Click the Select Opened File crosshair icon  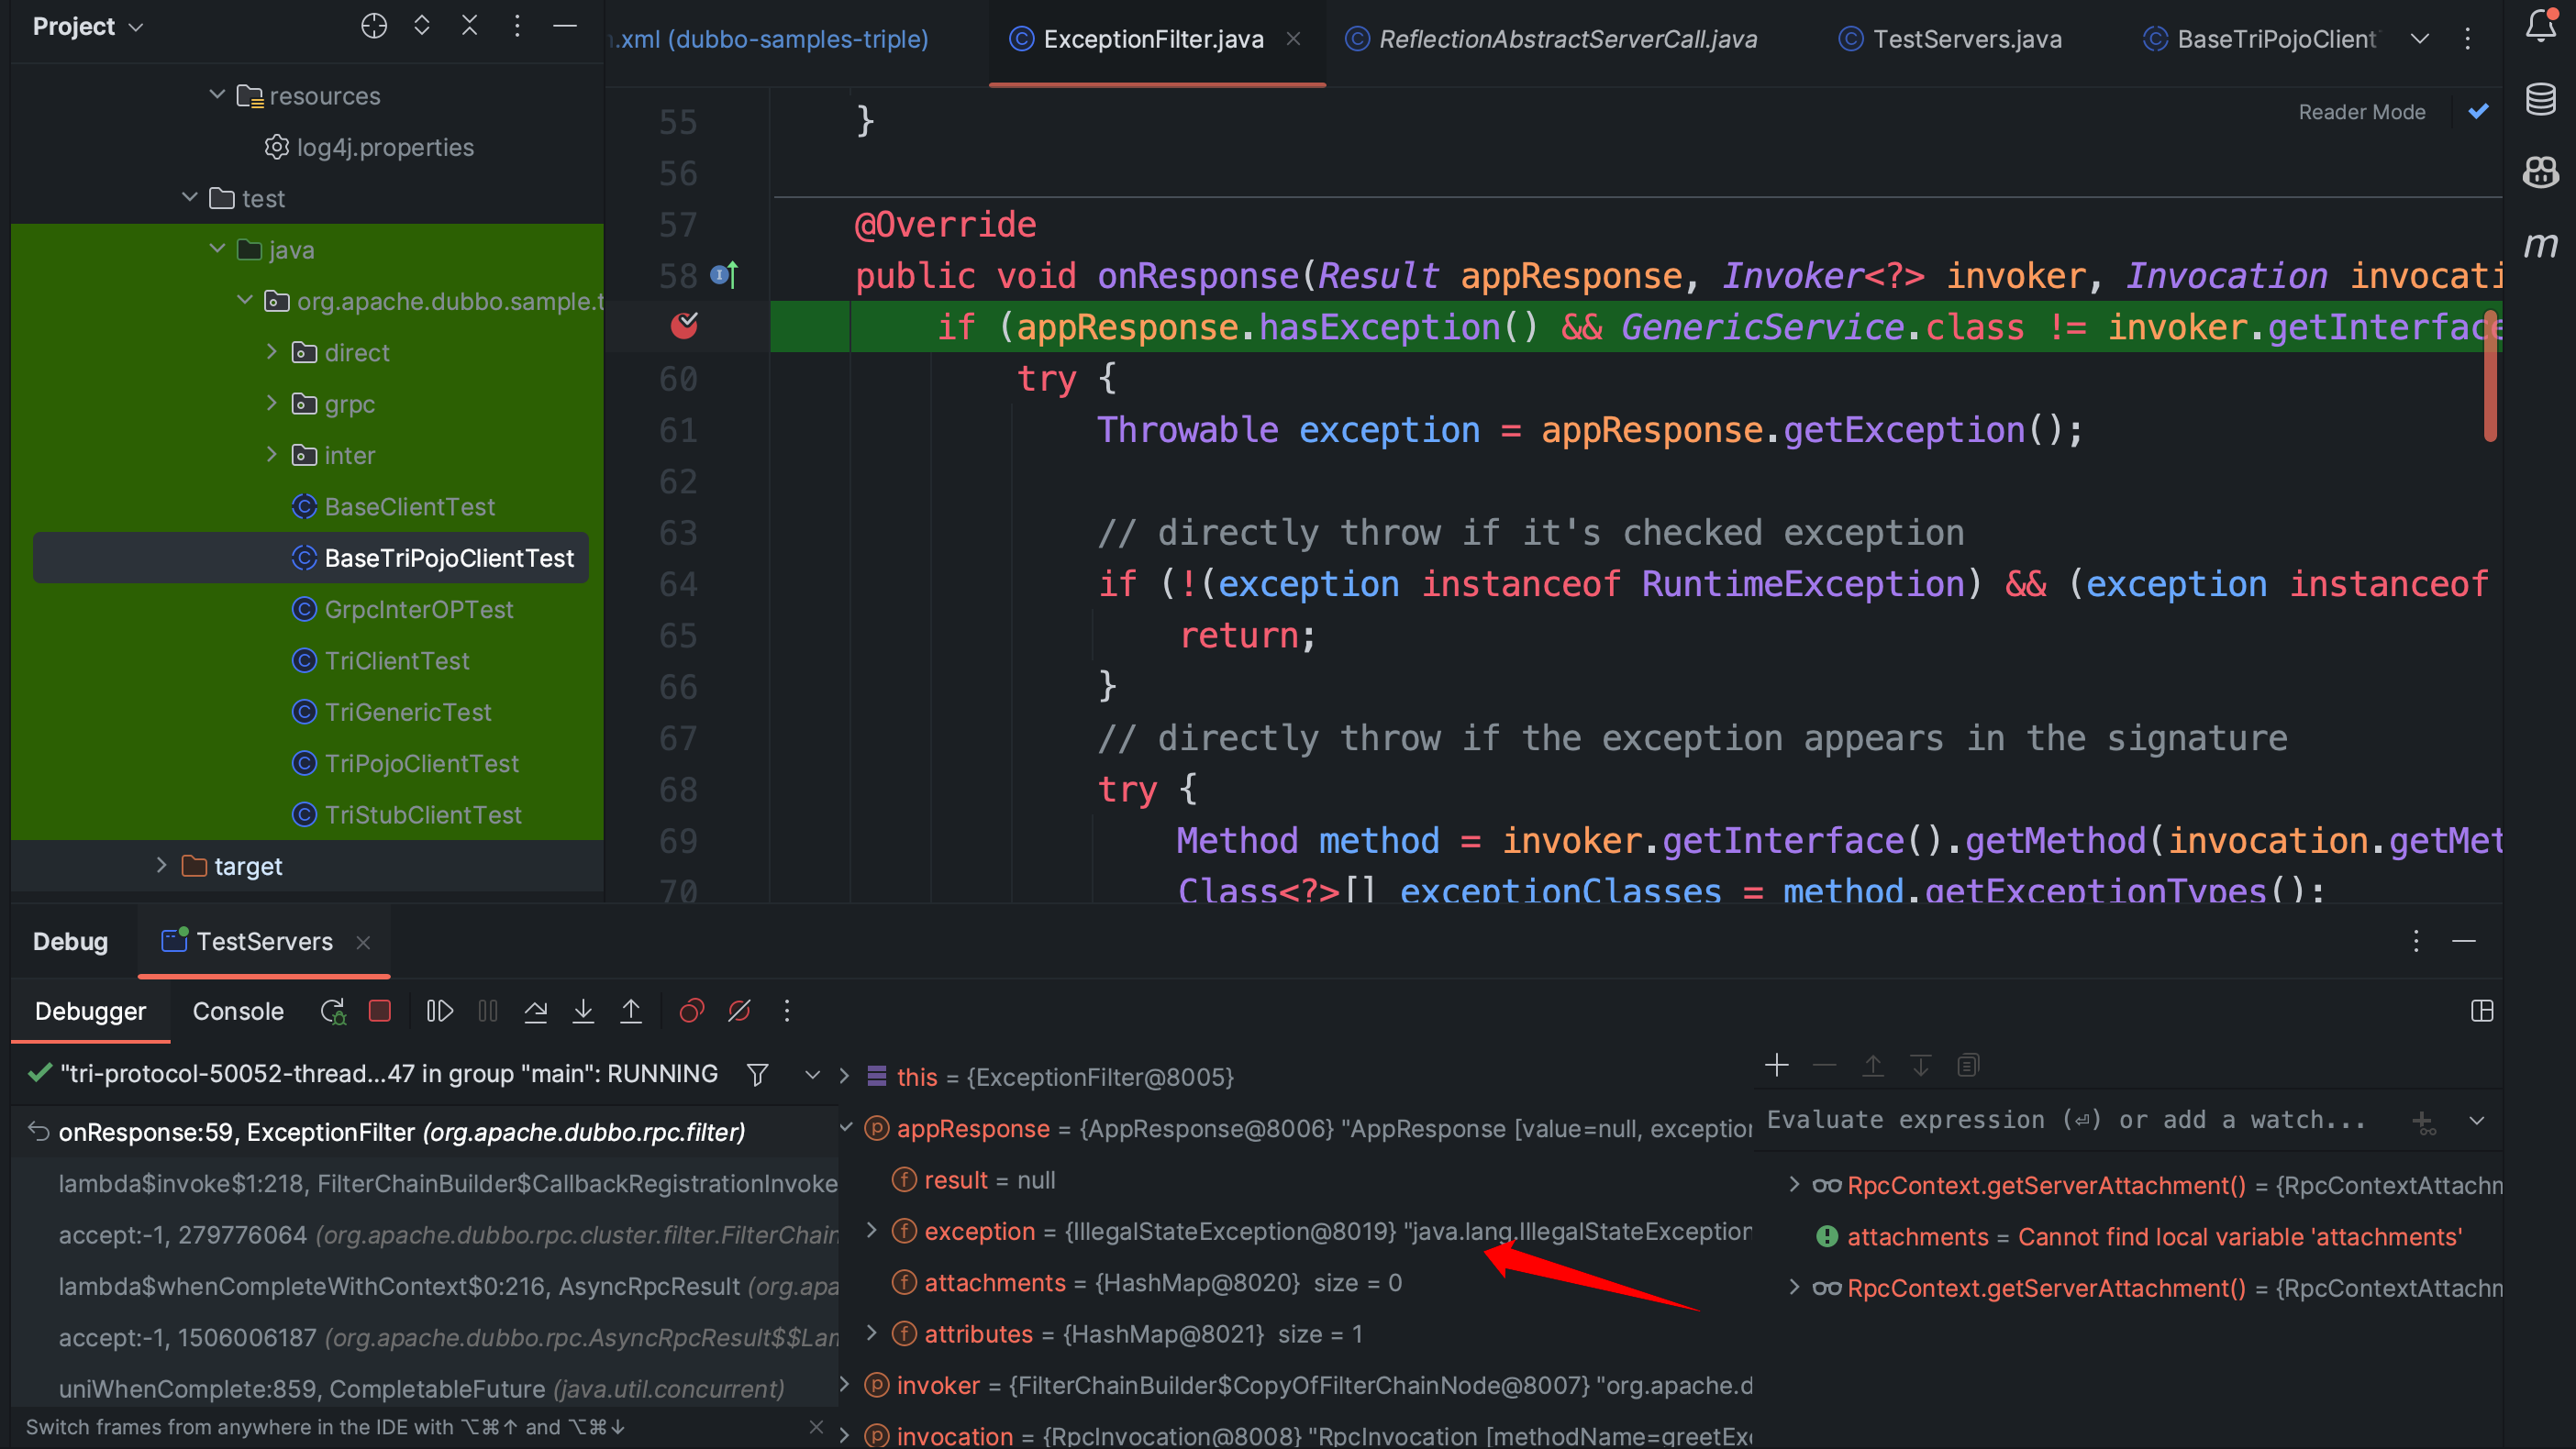coord(374,26)
